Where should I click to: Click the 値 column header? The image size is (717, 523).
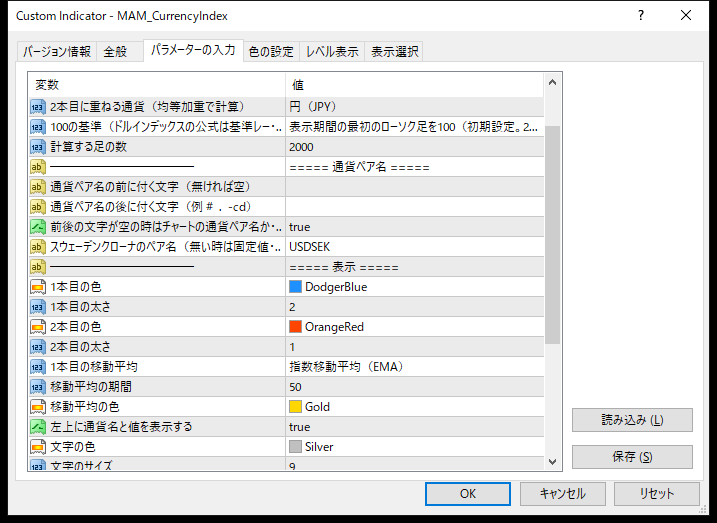click(415, 85)
